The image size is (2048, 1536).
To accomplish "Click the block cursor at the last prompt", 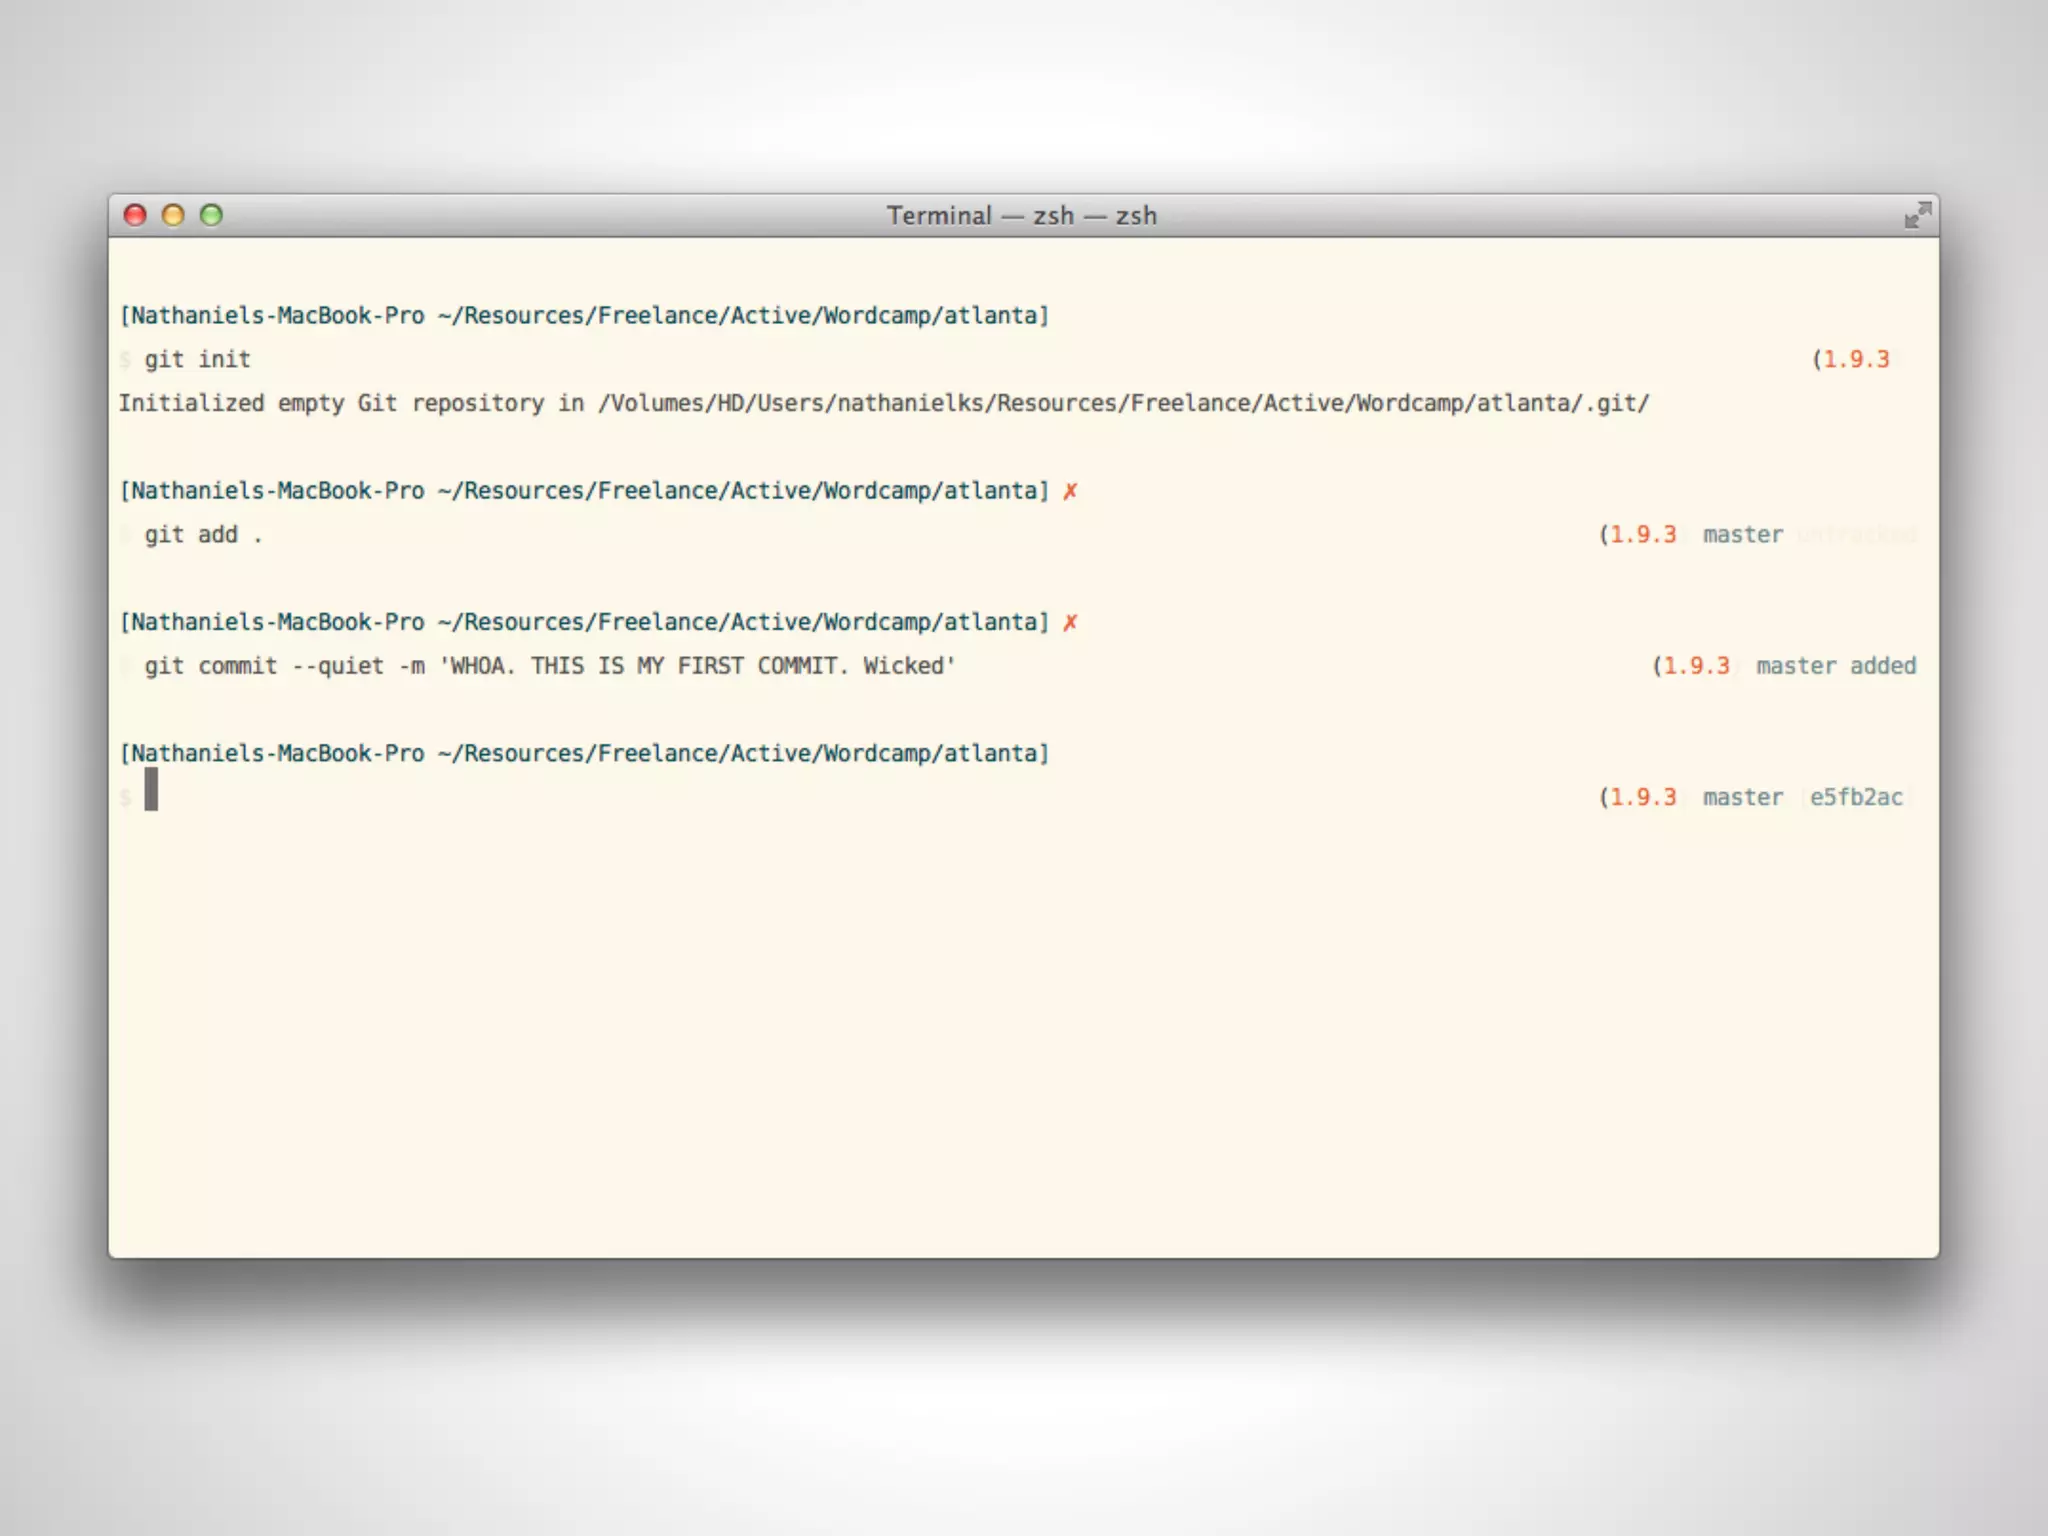I will (x=151, y=790).
